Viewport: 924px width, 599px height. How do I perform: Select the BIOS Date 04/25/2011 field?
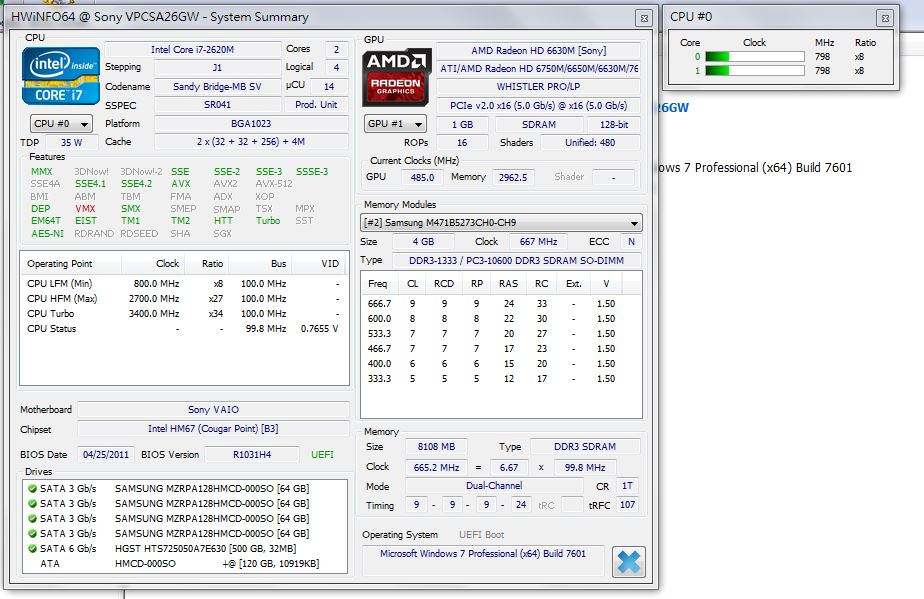point(105,455)
